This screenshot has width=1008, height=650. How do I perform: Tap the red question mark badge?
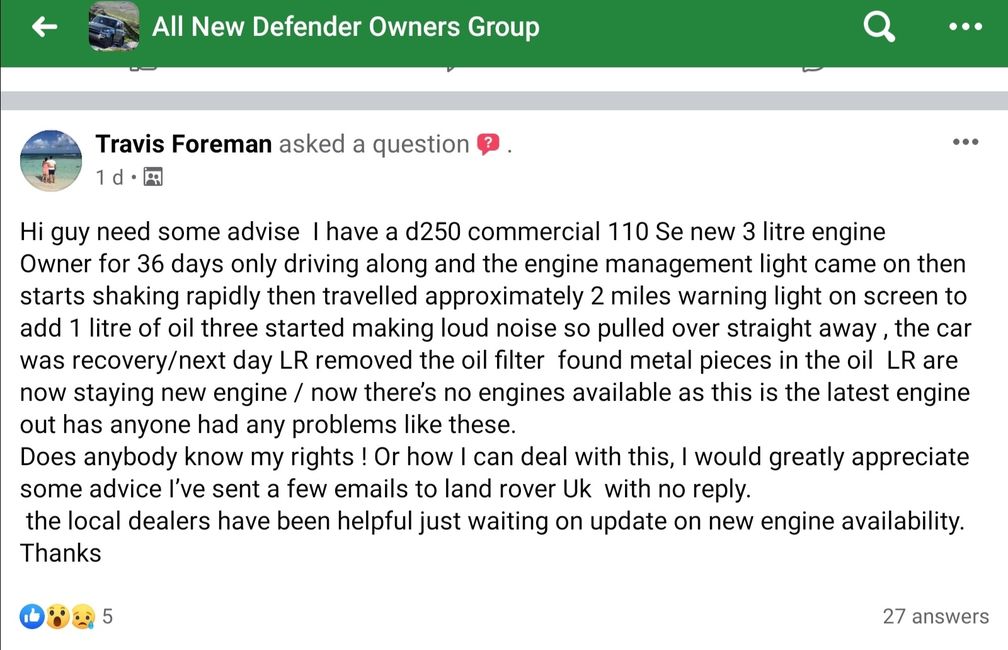coord(488,144)
